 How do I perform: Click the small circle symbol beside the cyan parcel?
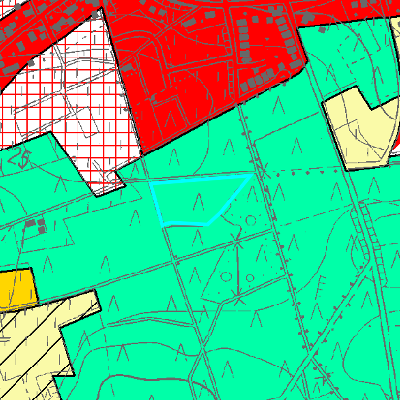[250, 220]
